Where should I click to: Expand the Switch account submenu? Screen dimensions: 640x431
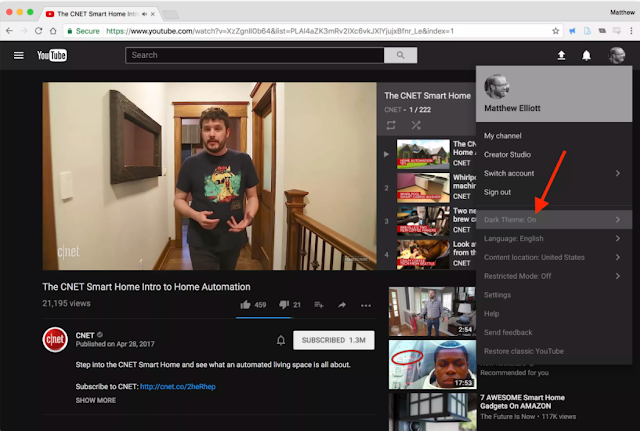click(553, 173)
